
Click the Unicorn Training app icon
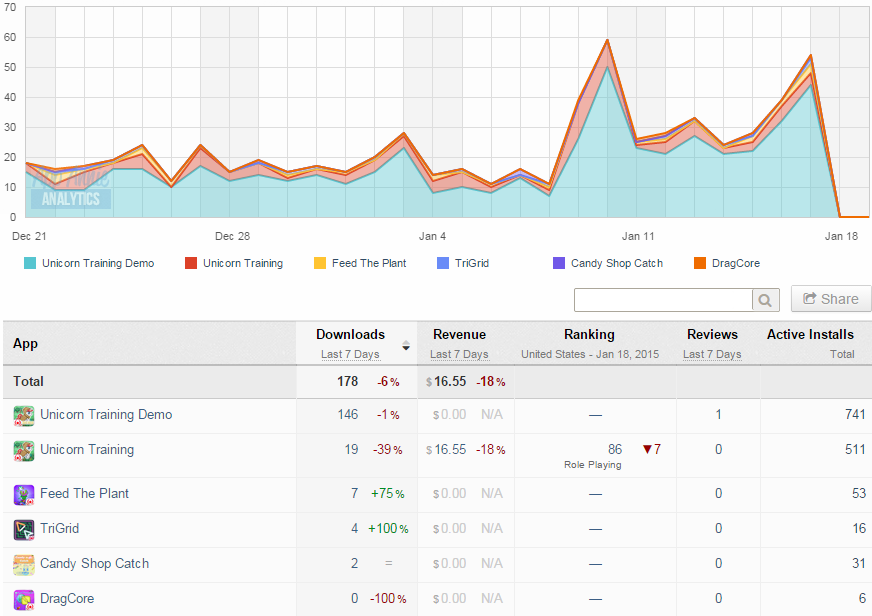[x=24, y=450]
